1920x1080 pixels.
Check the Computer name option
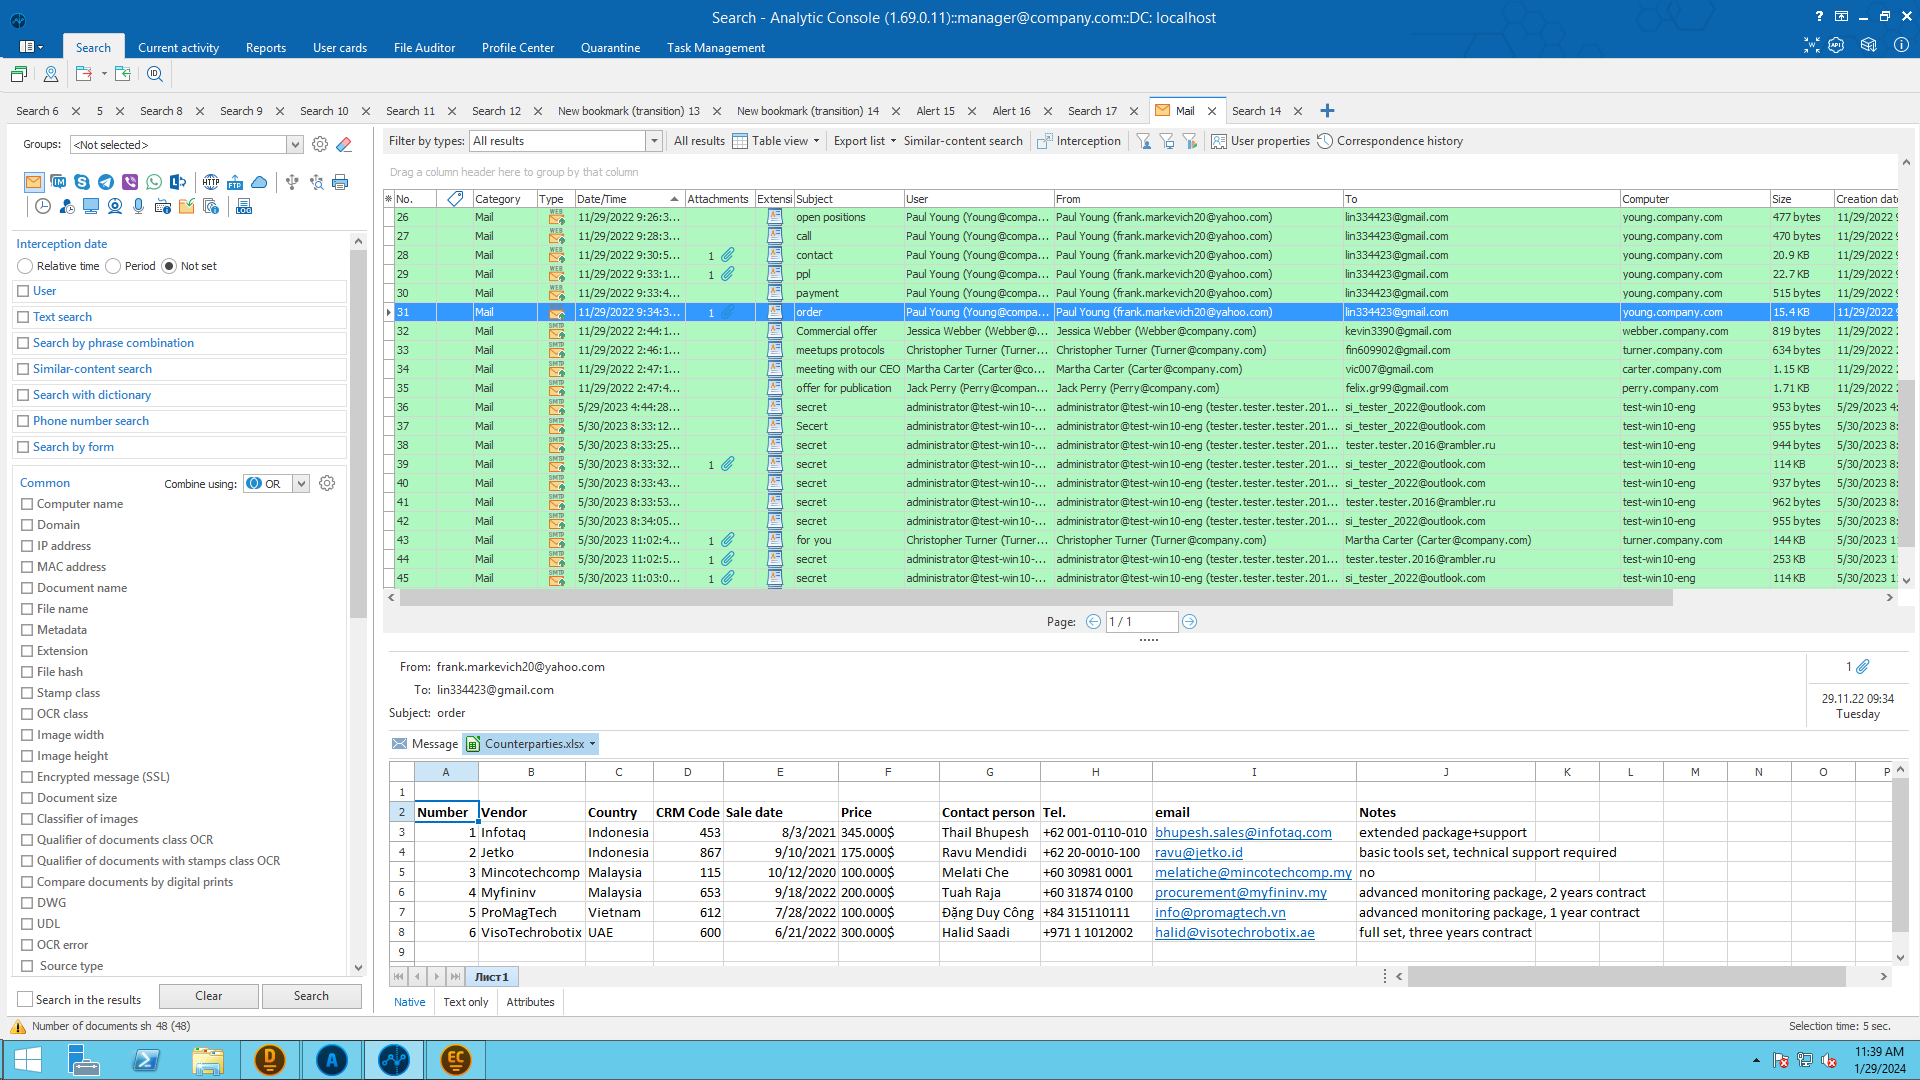click(27, 504)
